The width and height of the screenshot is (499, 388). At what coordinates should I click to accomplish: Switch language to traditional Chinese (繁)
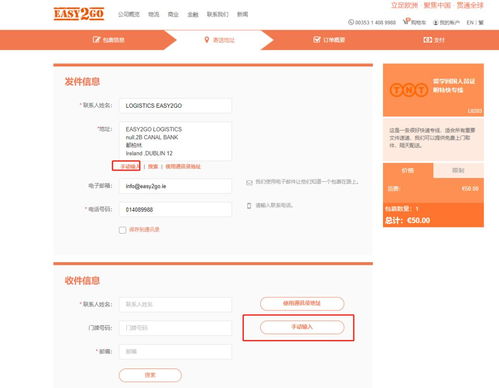tap(481, 23)
